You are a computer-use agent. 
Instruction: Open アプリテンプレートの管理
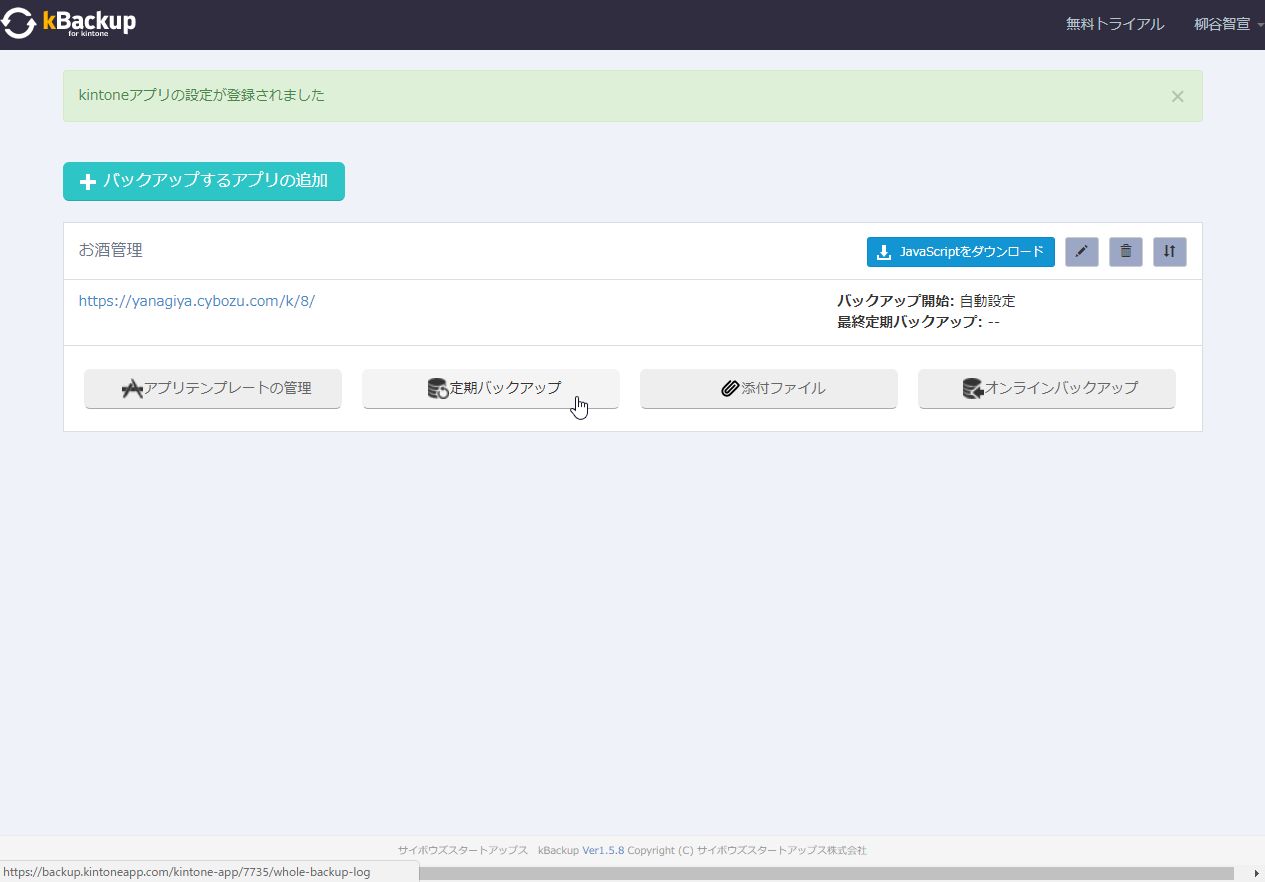pyautogui.click(x=213, y=389)
